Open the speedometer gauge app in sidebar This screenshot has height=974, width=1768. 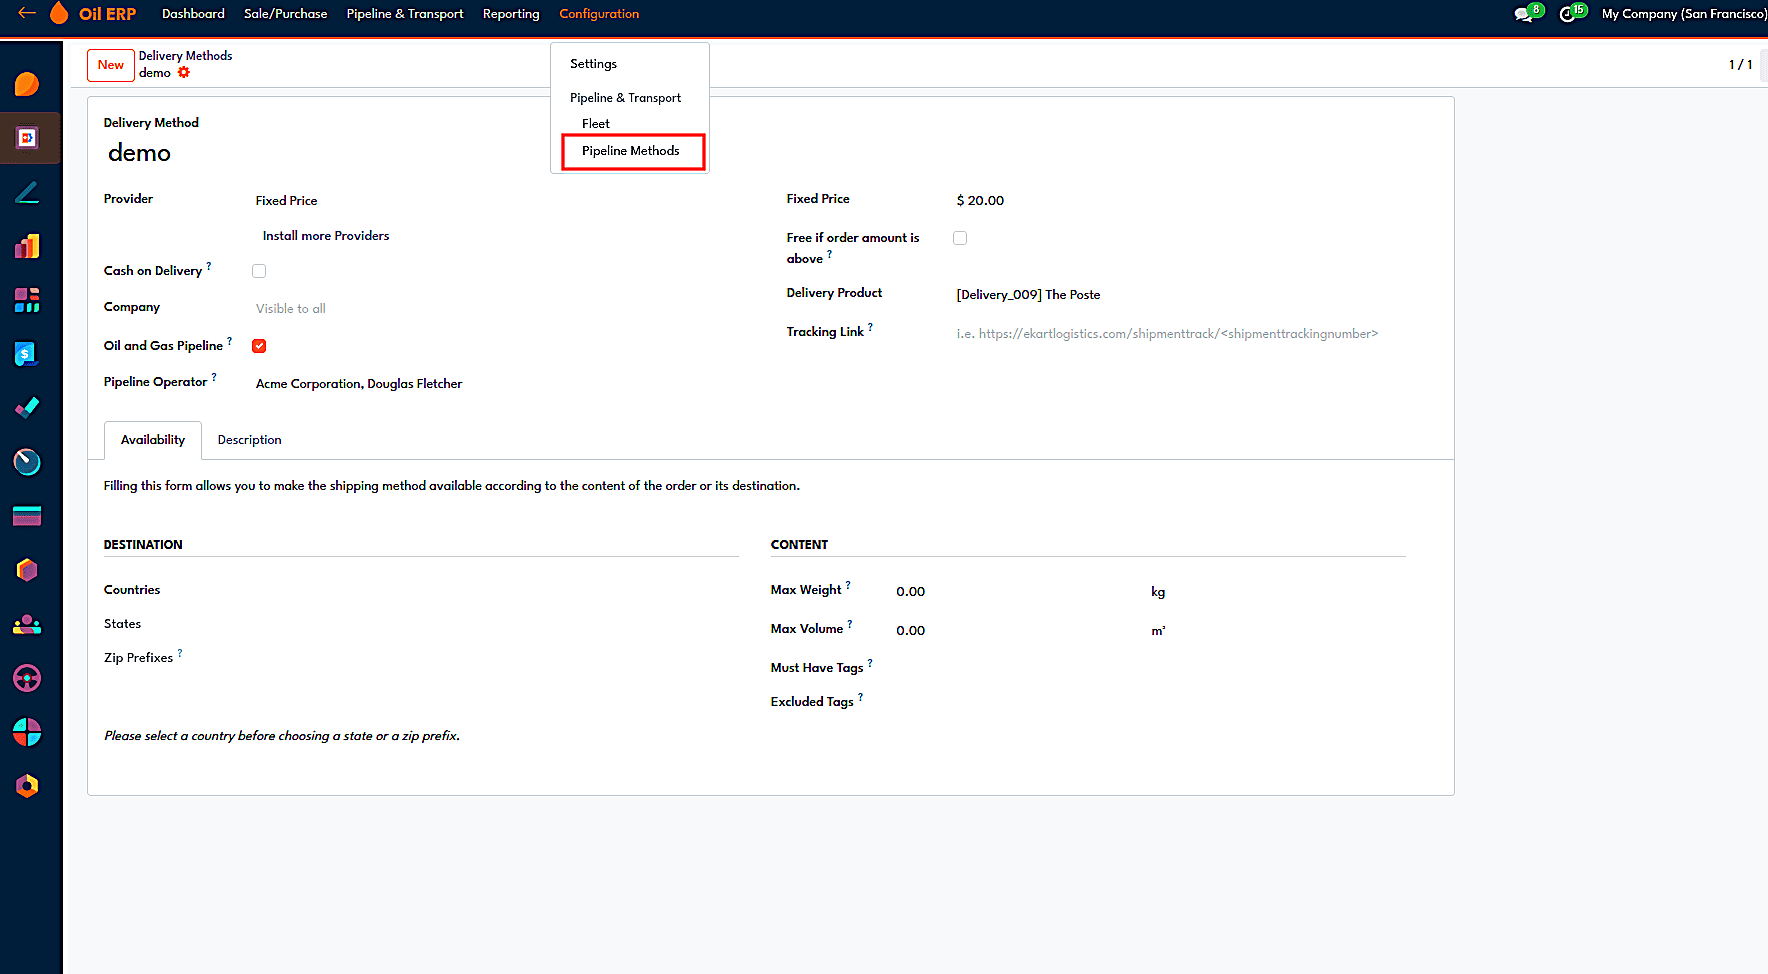point(27,462)
